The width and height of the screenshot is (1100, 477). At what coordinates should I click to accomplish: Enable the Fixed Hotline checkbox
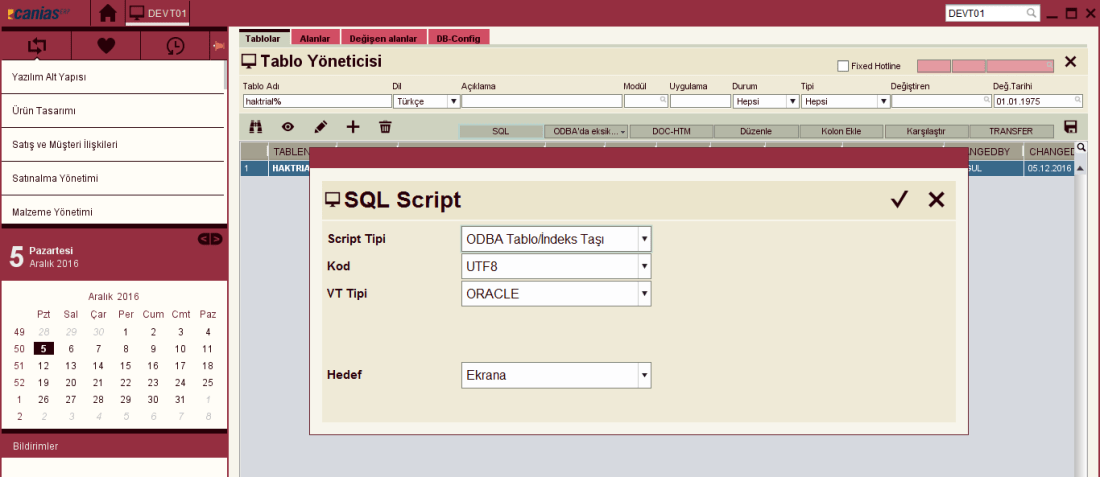click(843, 66)
